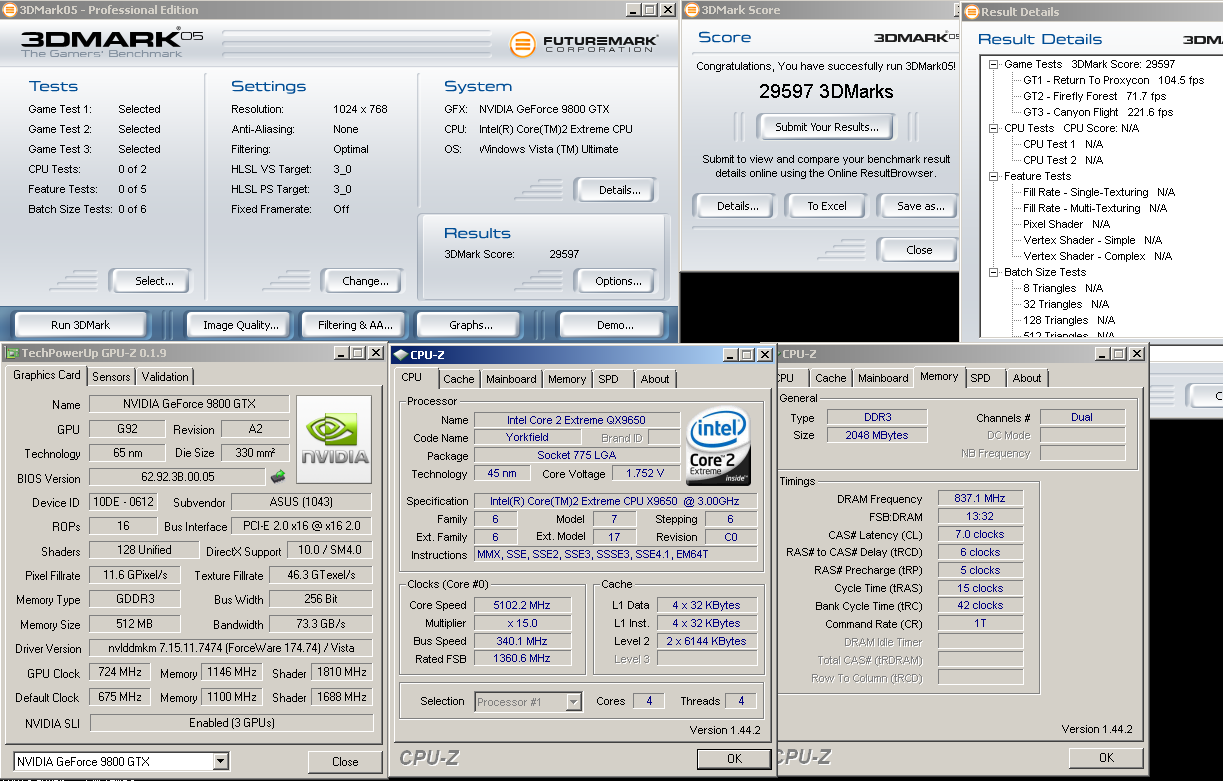The image size is (1223, 781).
Task: Select CPU Test 1 tree row
Action: click(1063, 144)
